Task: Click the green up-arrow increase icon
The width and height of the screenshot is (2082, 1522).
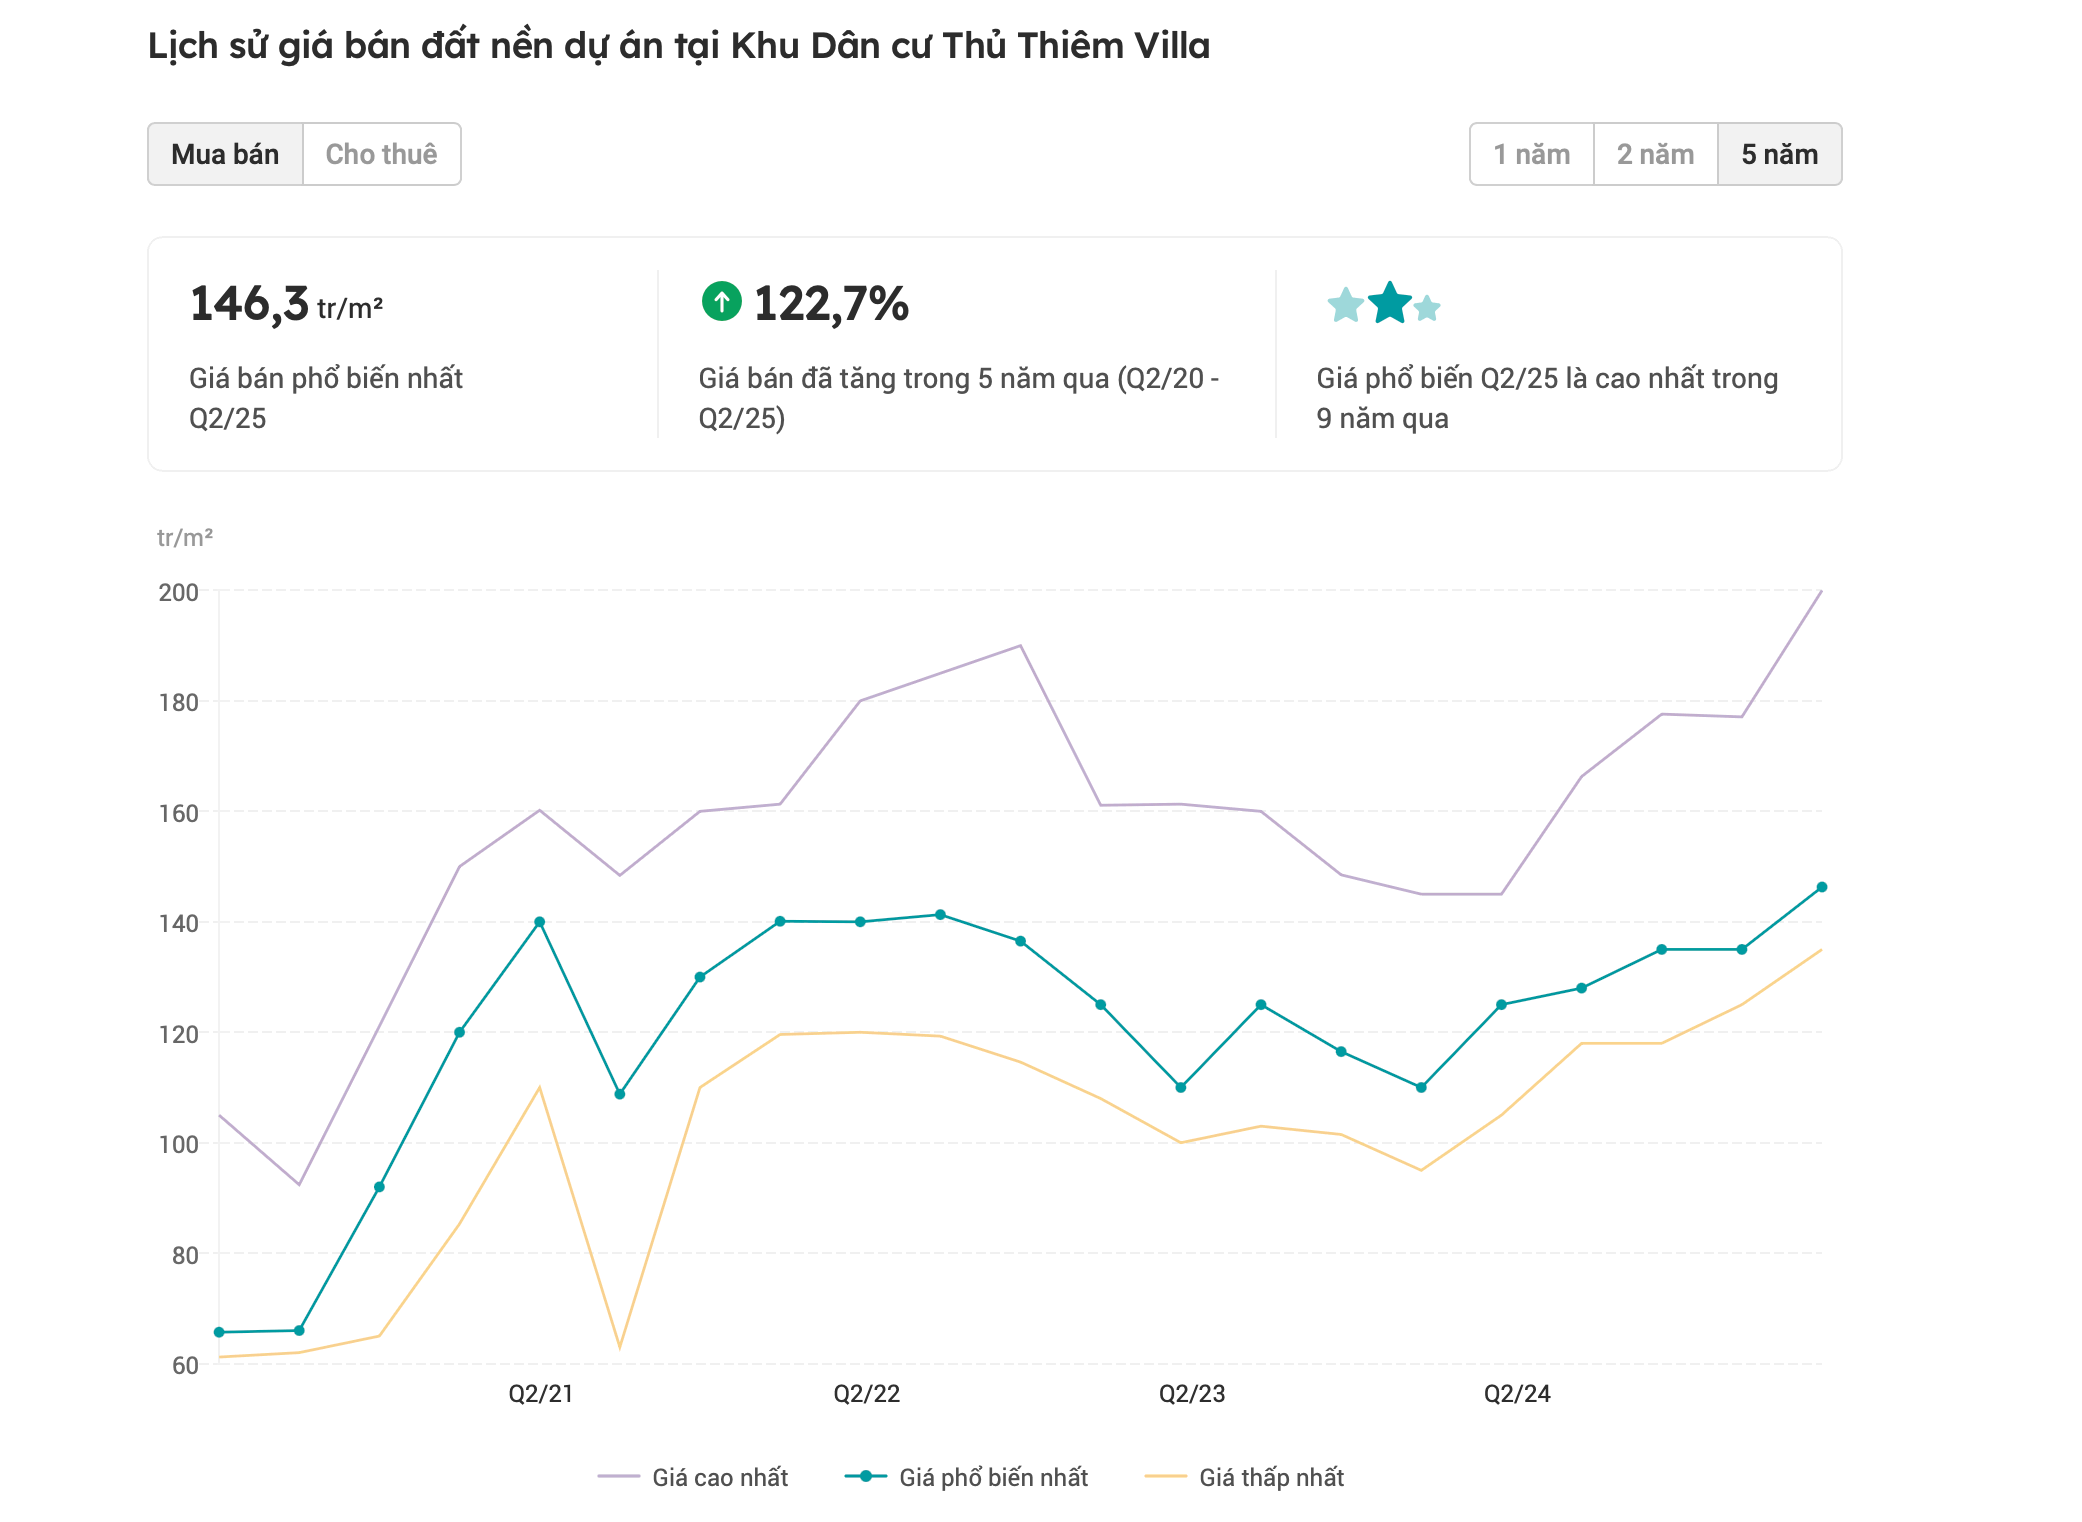Action: 721,301
